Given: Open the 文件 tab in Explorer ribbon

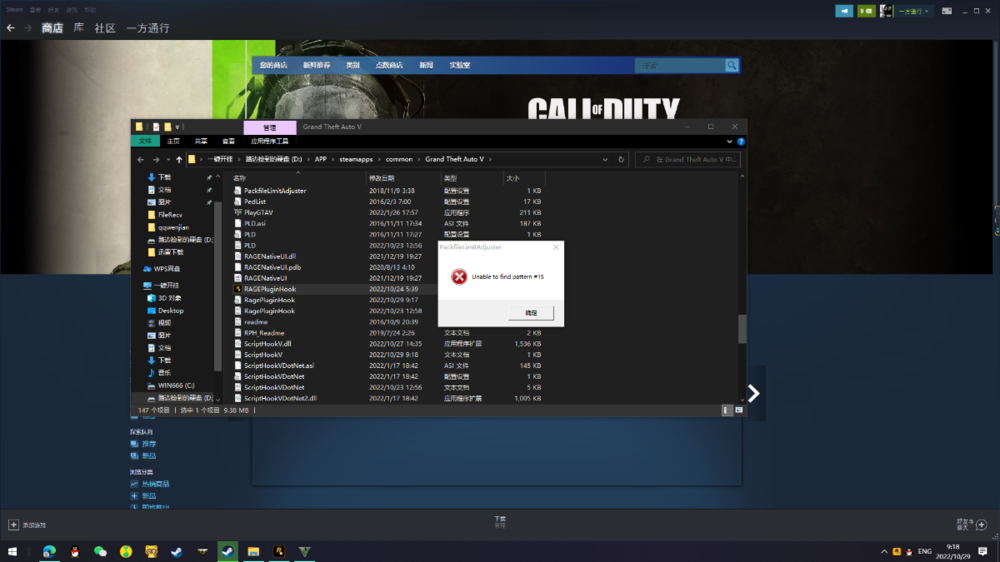Looking at the screenshot, I should (145, 142).
